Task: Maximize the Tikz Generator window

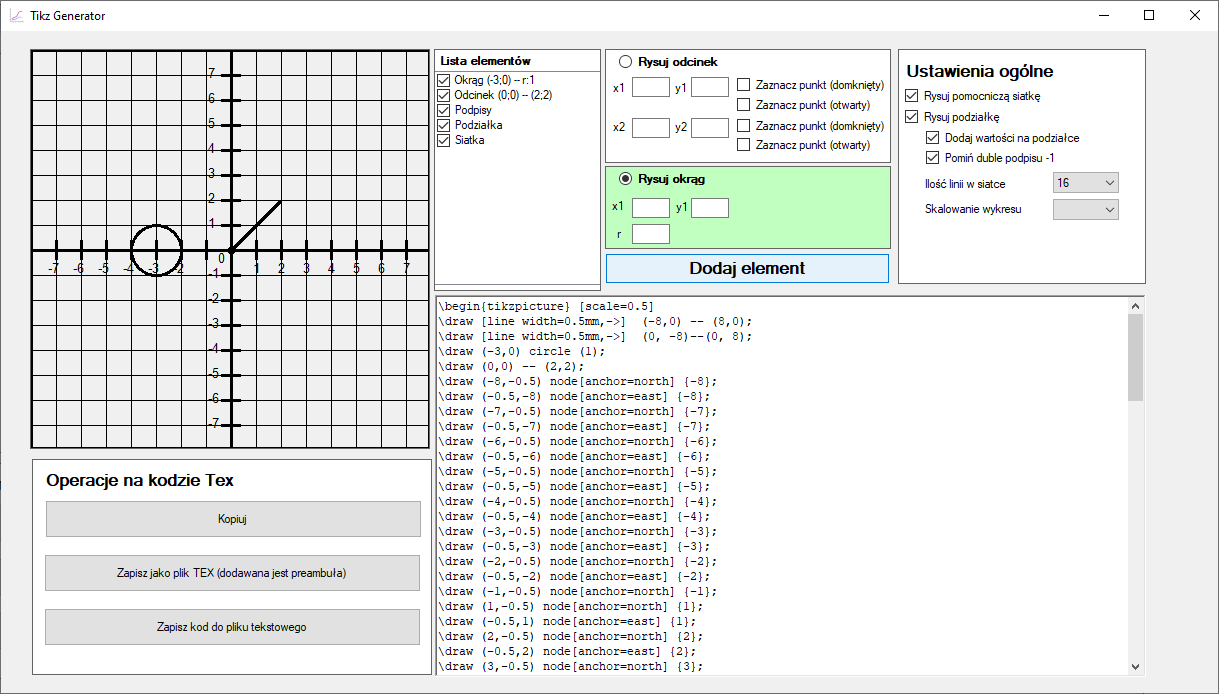Action: point(1149,16)
